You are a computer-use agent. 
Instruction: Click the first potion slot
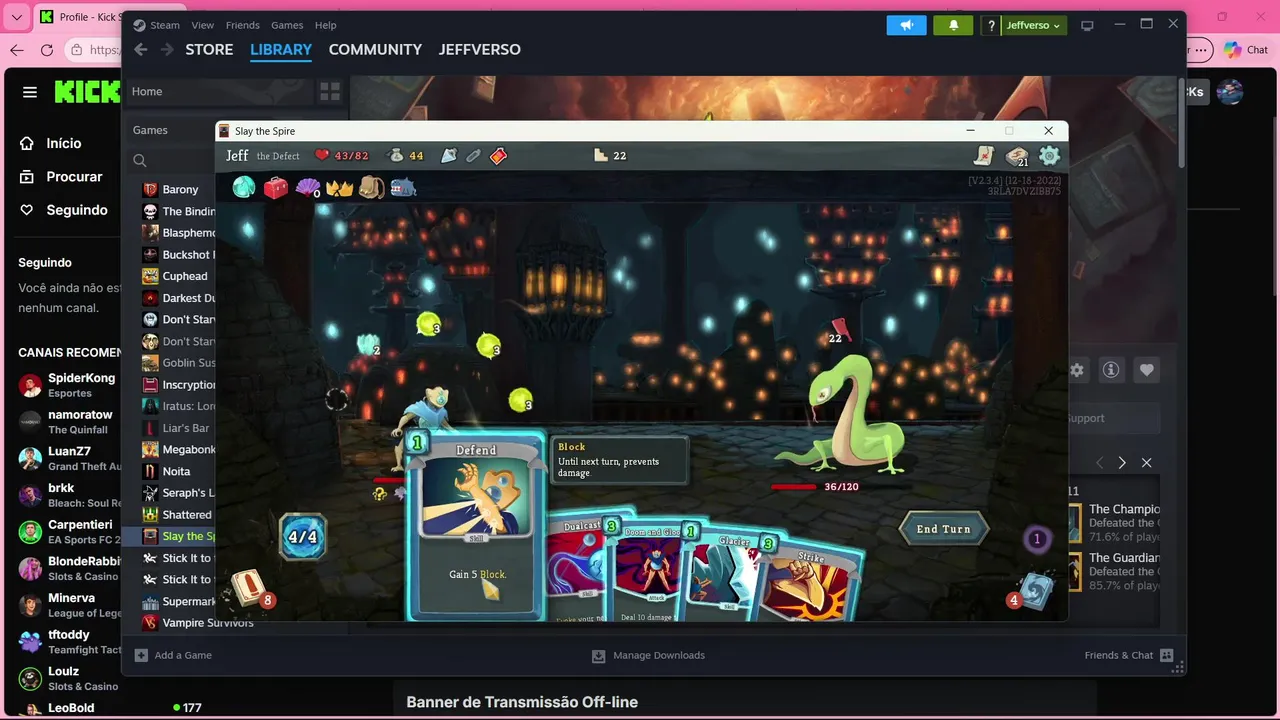click(x=449, y=156)
